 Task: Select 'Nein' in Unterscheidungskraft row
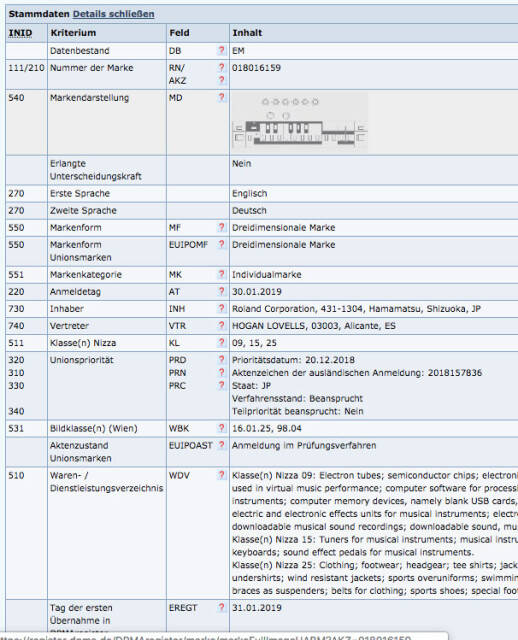(242, 164)
